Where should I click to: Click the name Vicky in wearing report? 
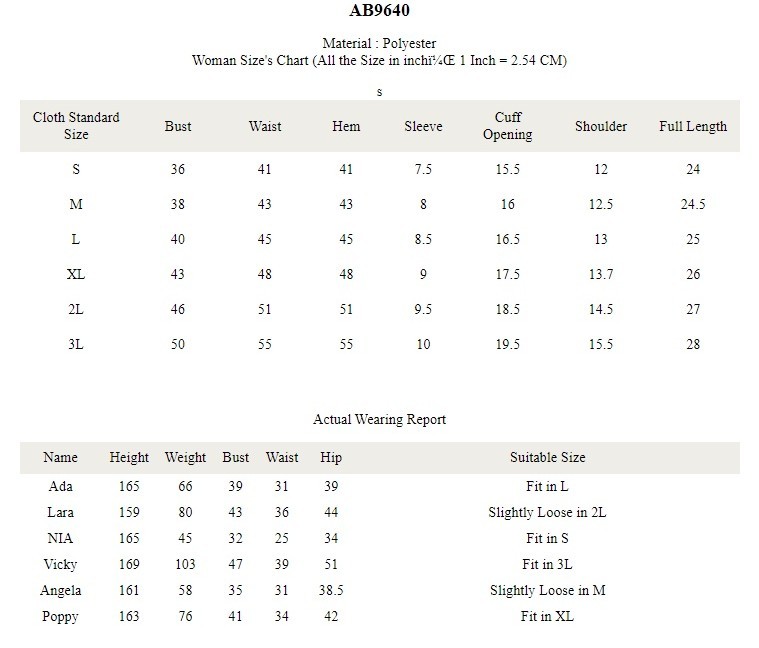(61, 564)
